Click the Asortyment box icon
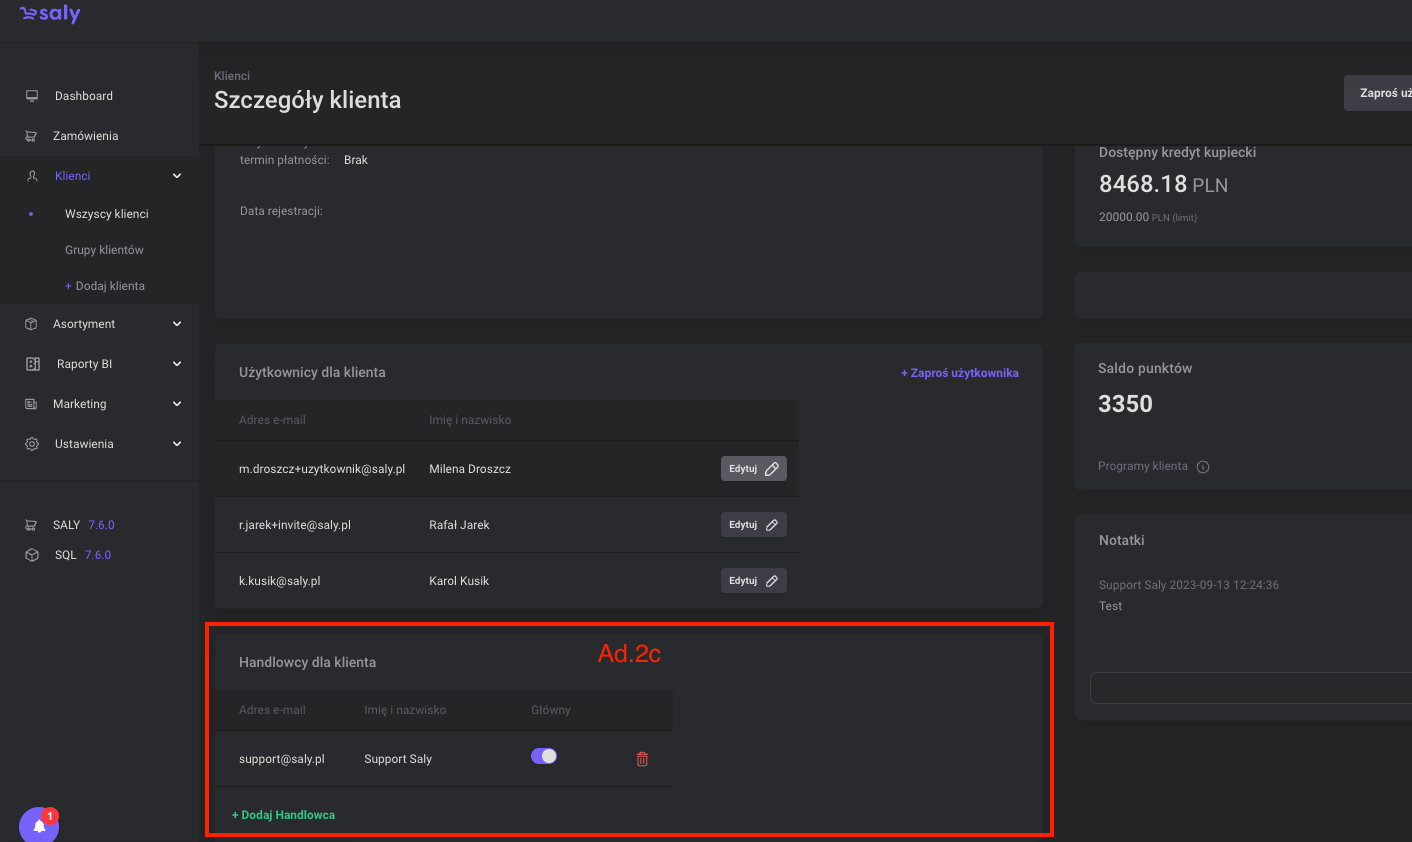 click(x=32, y=324)
